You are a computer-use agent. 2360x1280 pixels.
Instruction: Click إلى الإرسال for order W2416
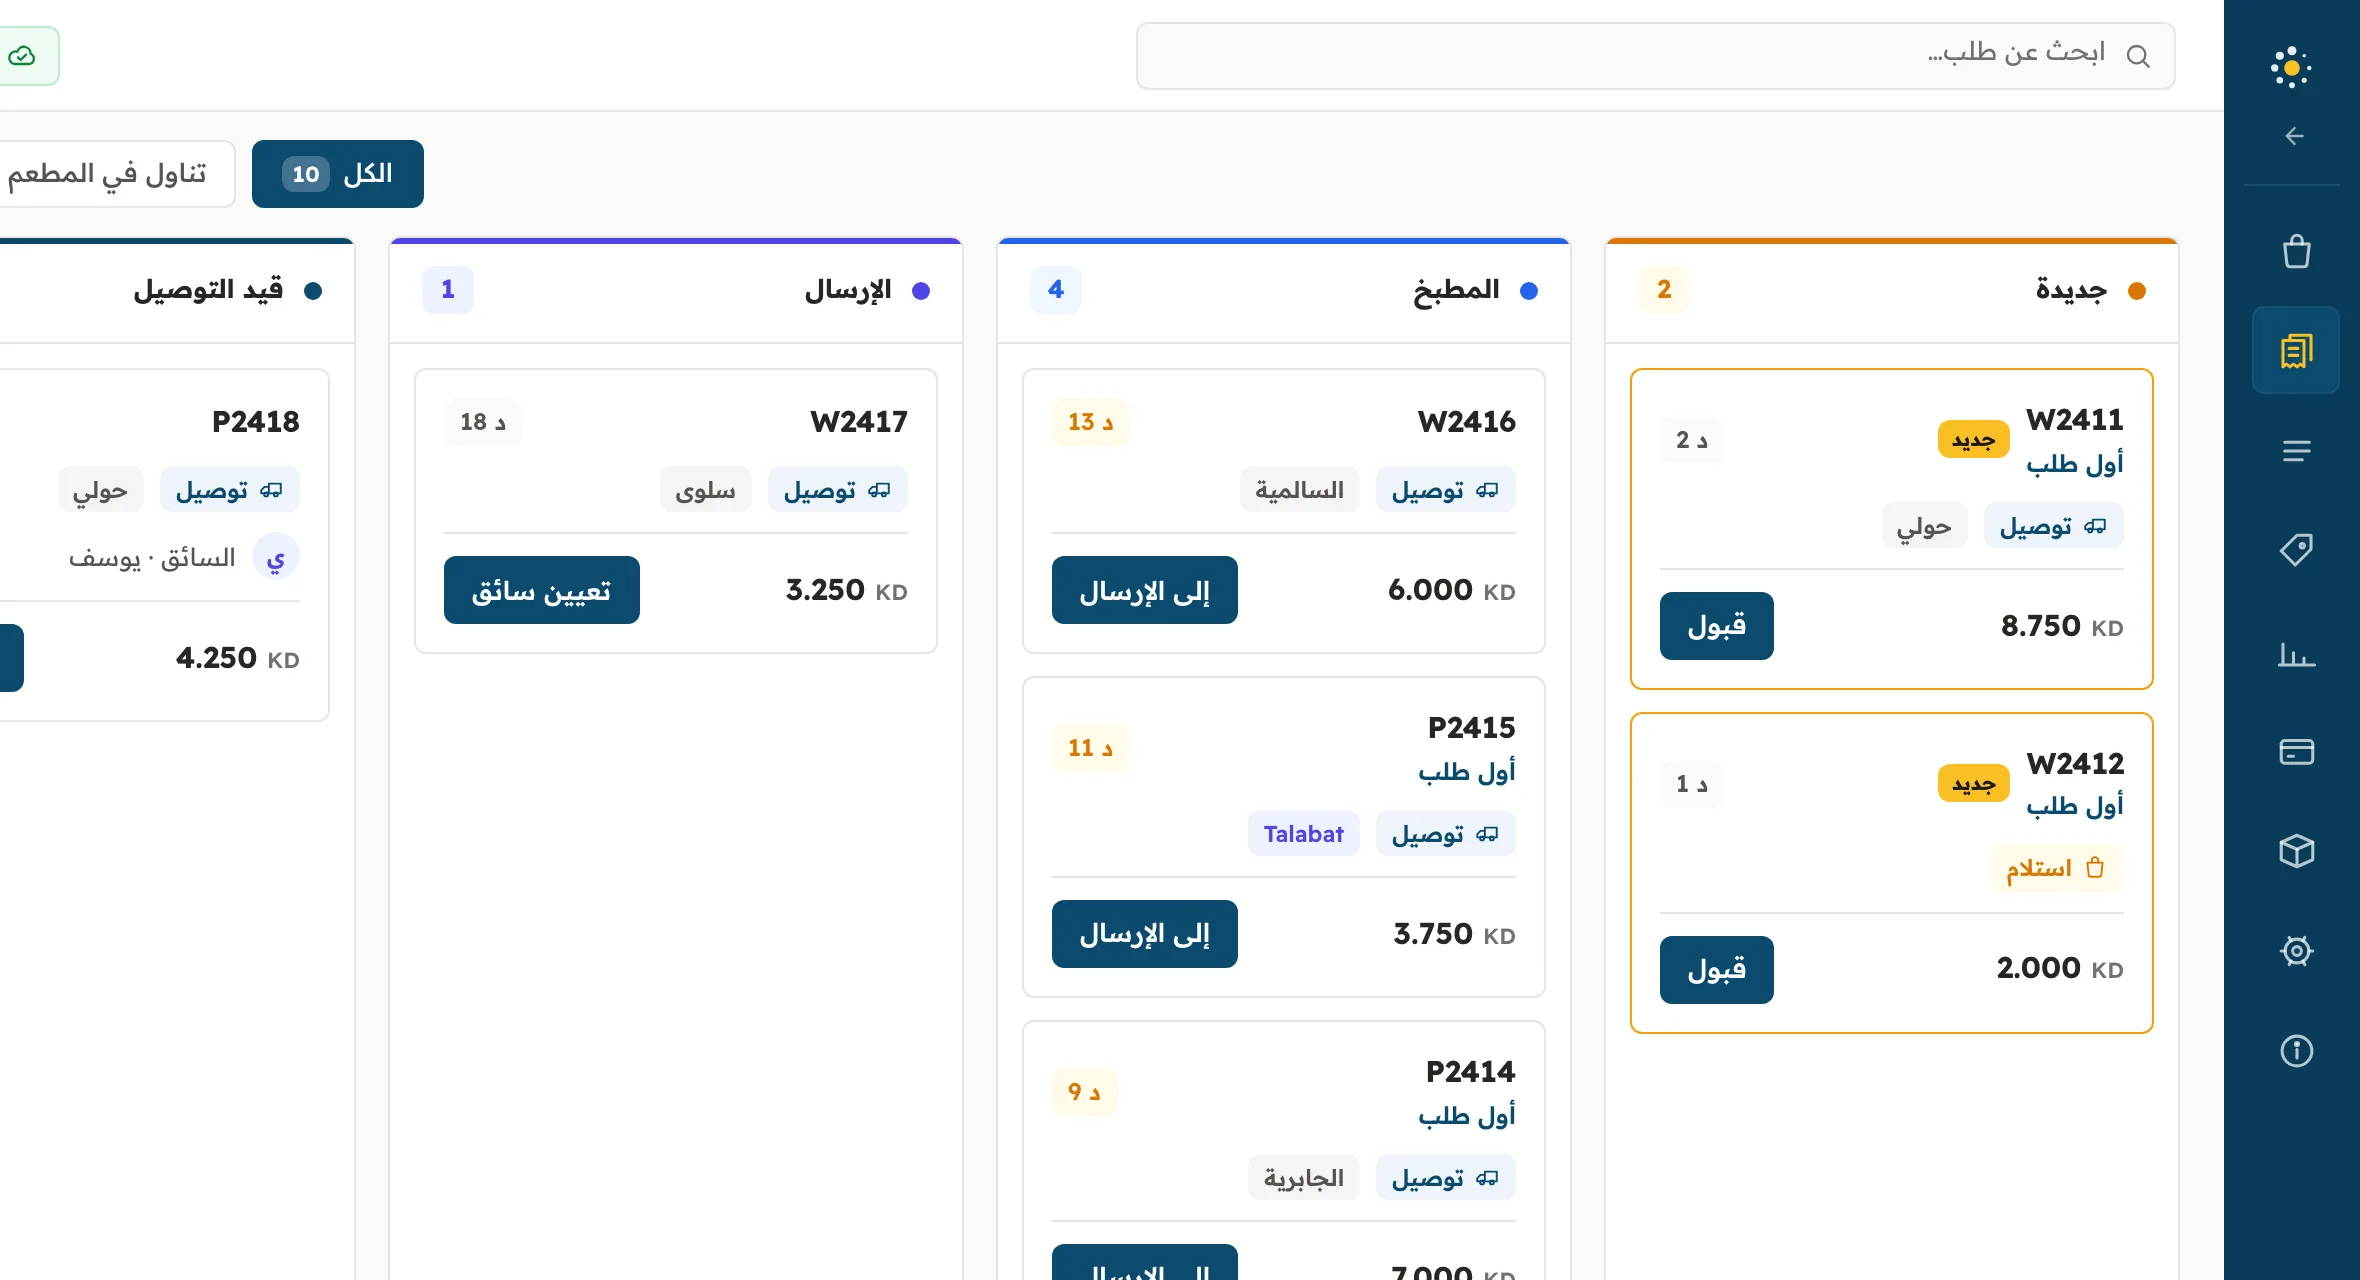(1145, 590)
